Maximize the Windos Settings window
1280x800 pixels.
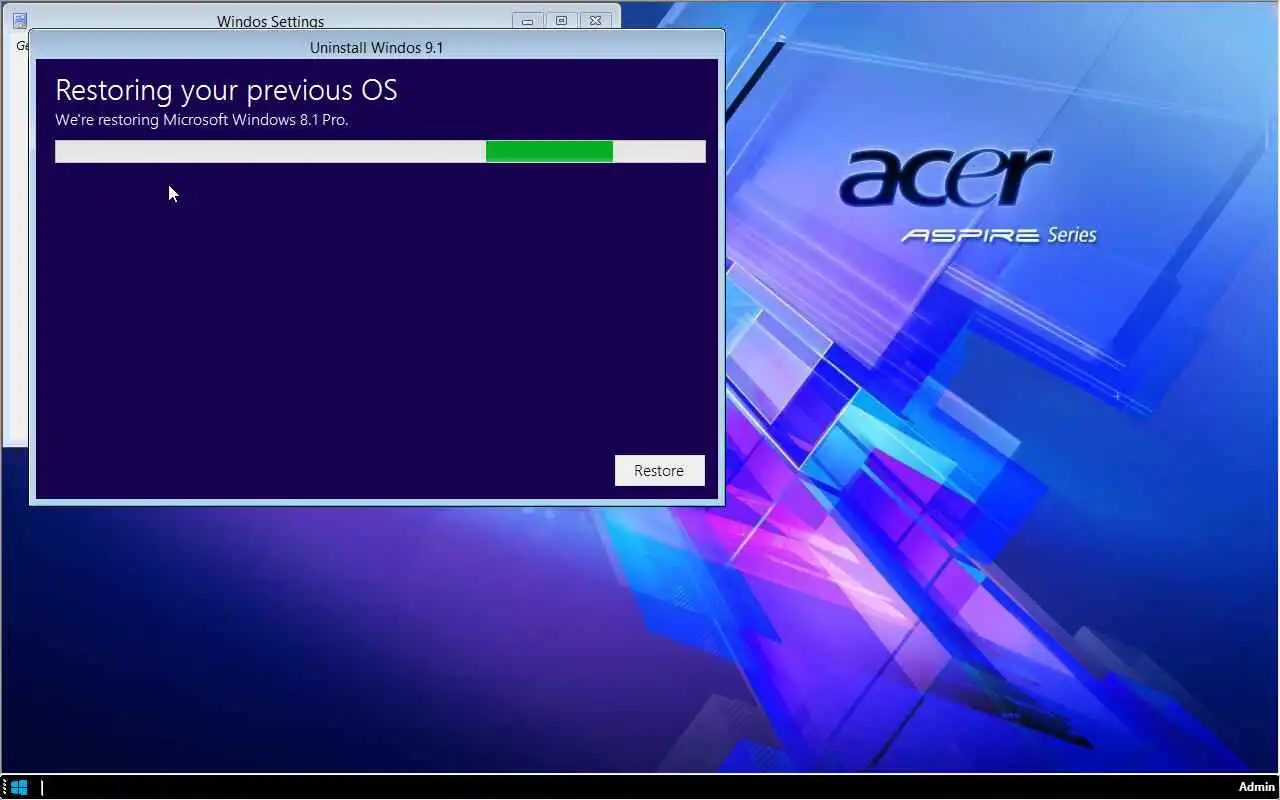[561, 21]
